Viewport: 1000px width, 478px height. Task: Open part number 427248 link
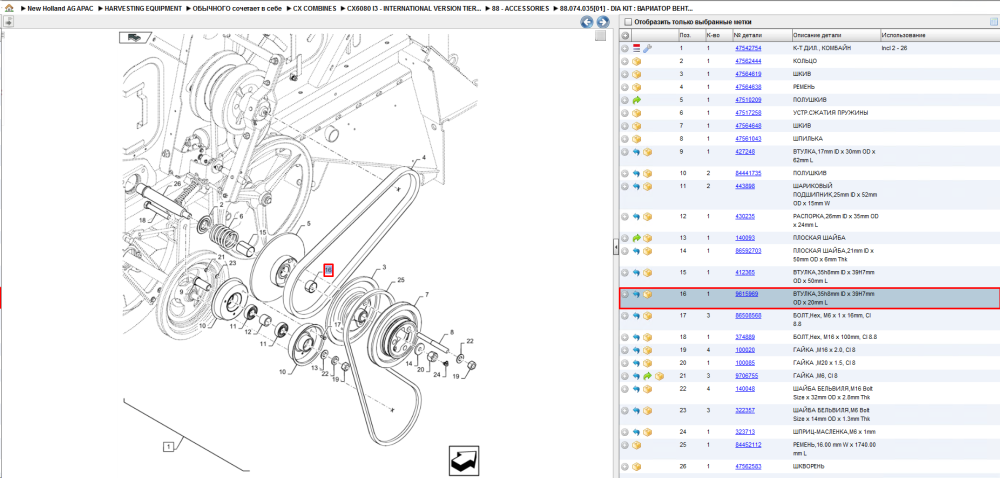745,152
